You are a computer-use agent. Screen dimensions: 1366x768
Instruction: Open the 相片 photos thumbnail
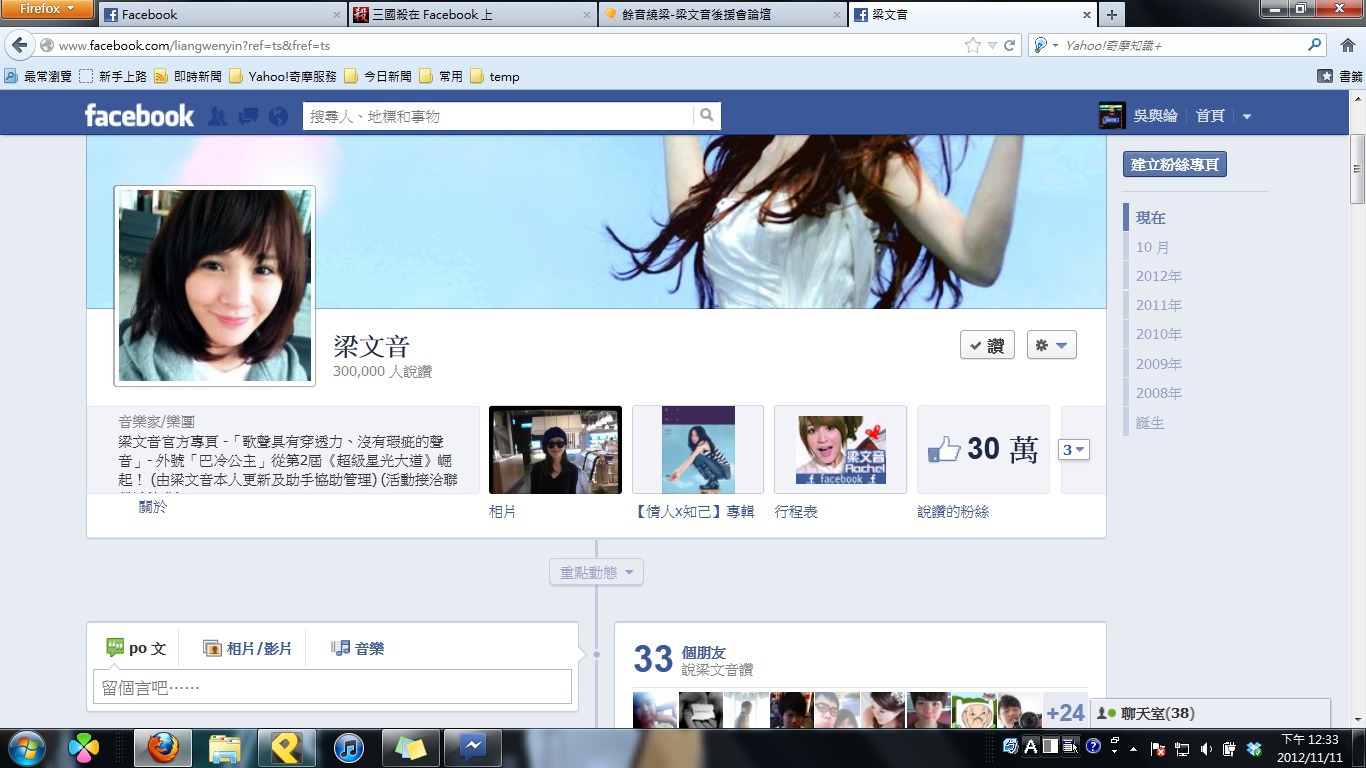click(555, 450)
